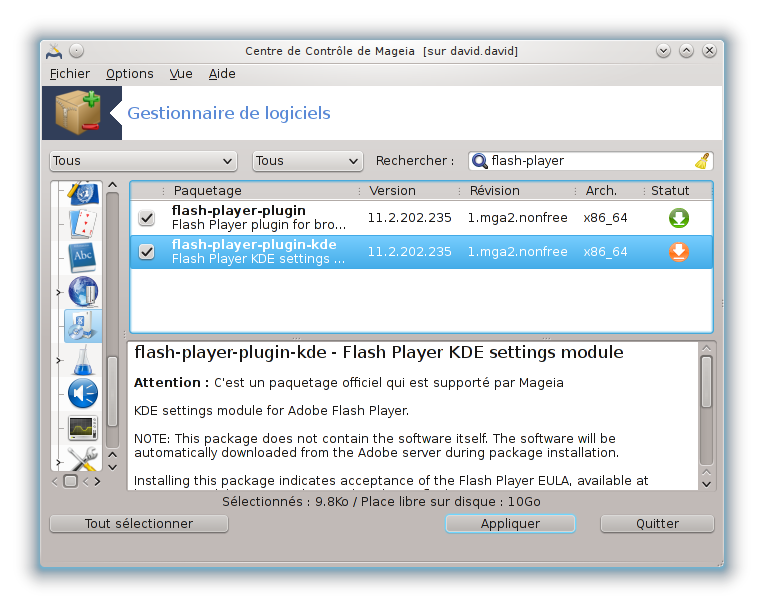The image size is (764, 607).
Task: Click the green install status icon of flash-player-plugin
Action: (679, 218)
